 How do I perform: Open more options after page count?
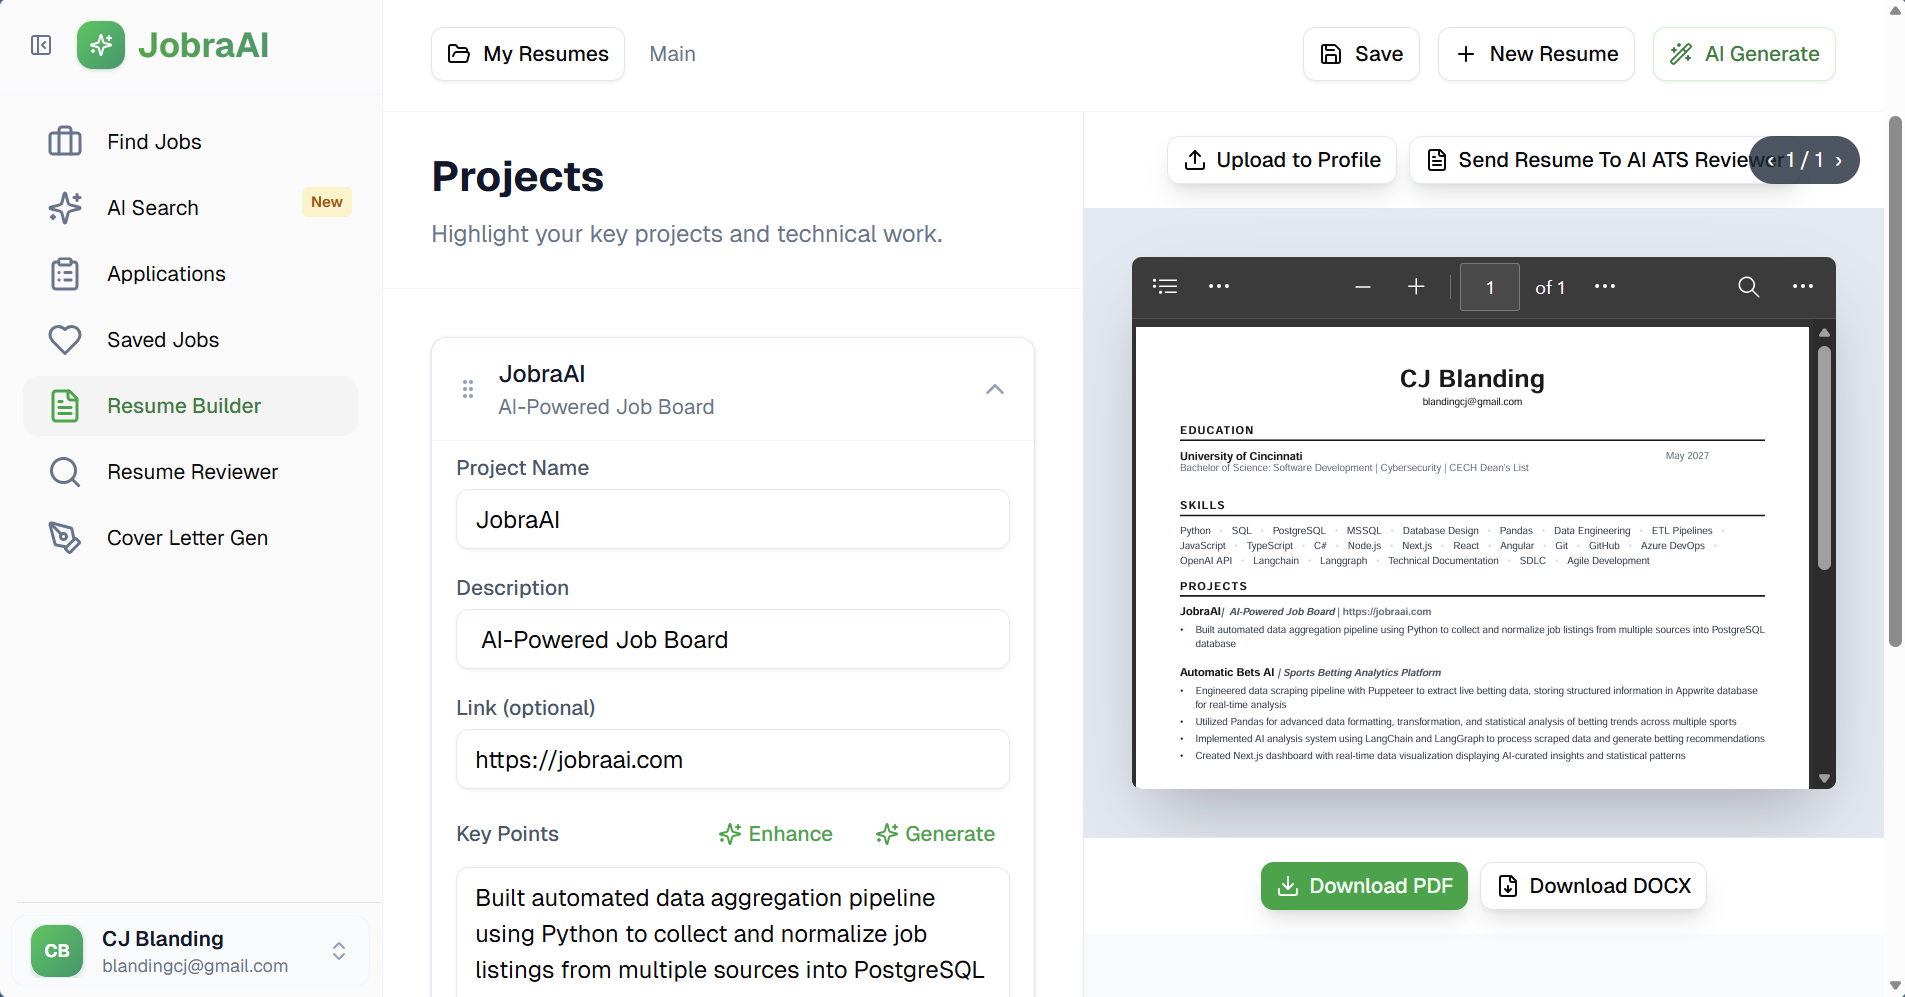pyautogui.click(x=1604, y=286)
